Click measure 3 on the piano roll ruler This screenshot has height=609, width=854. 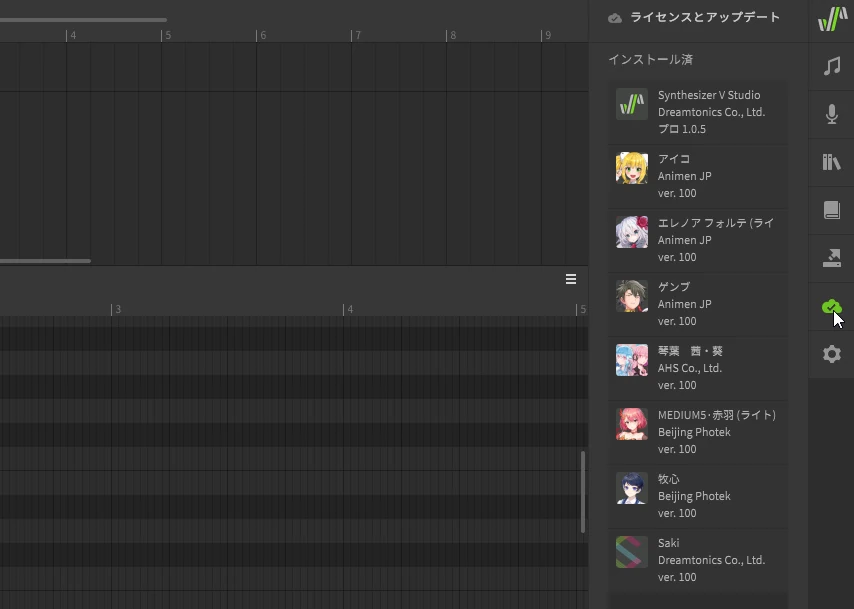117,309
